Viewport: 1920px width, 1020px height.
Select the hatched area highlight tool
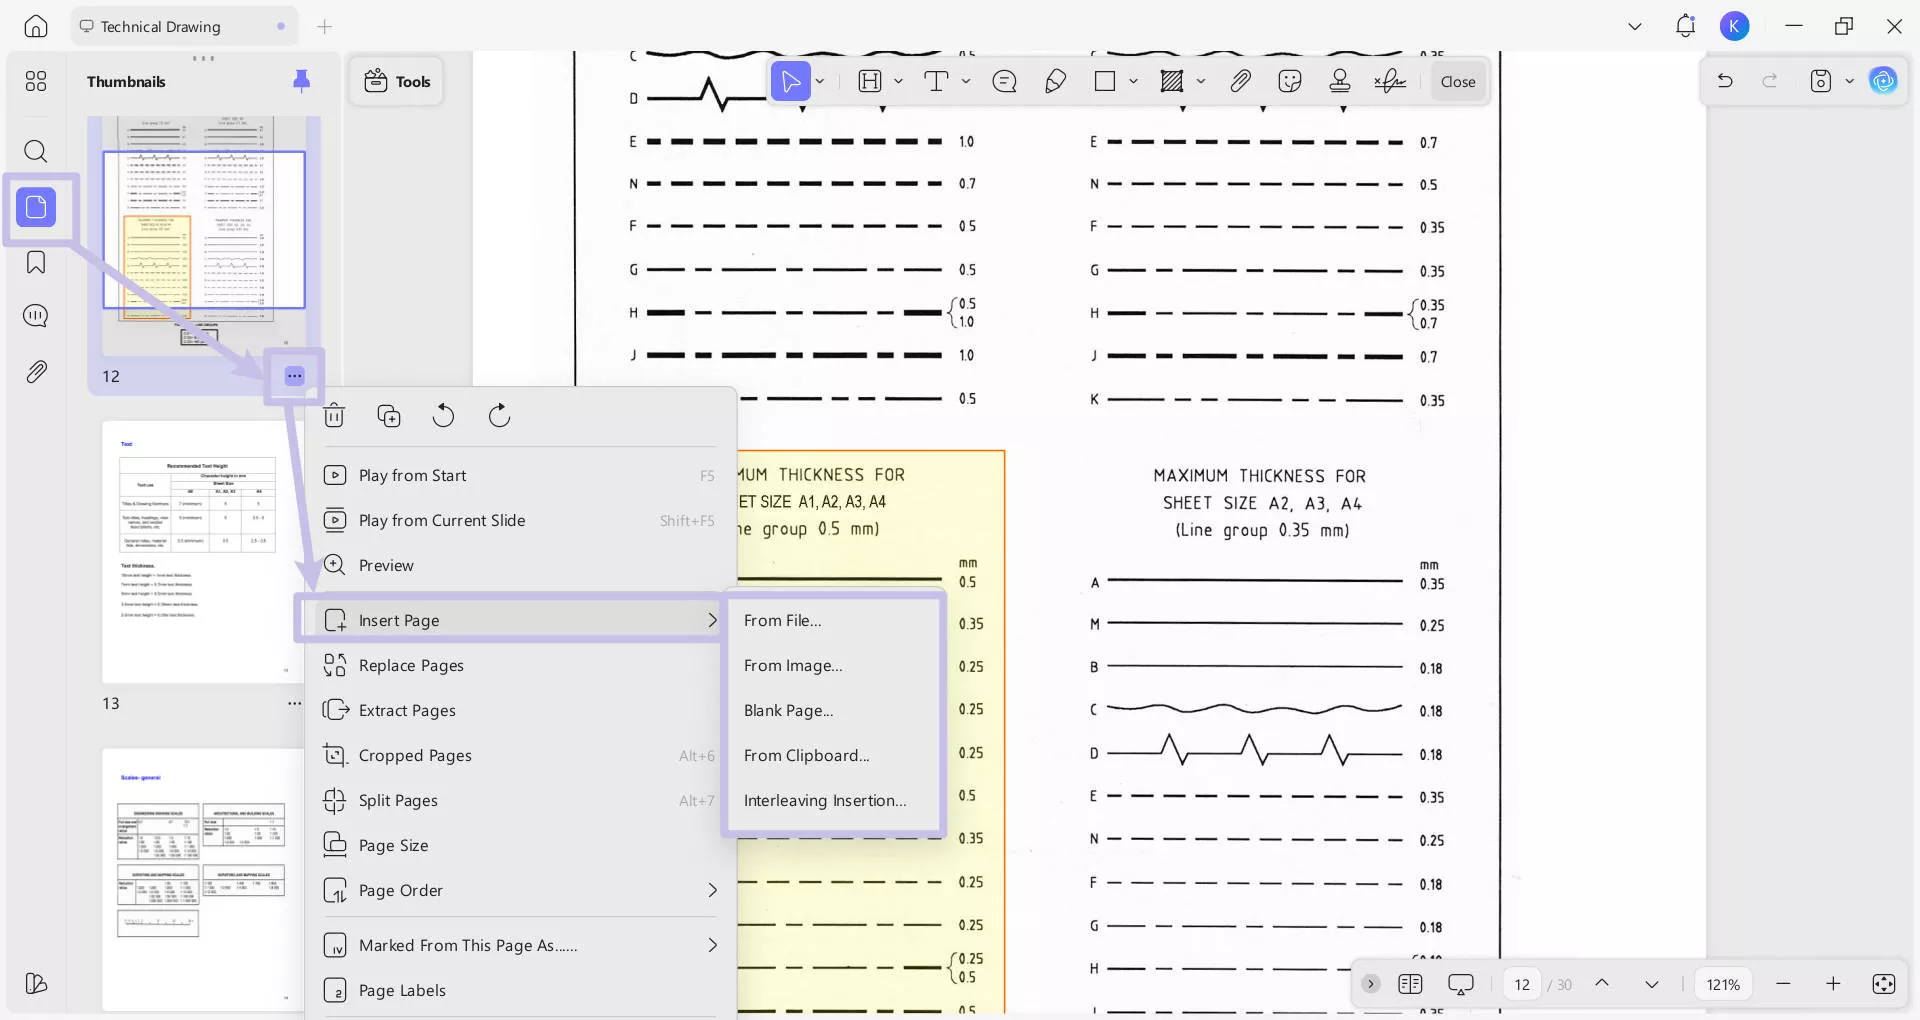[1172, 81]
